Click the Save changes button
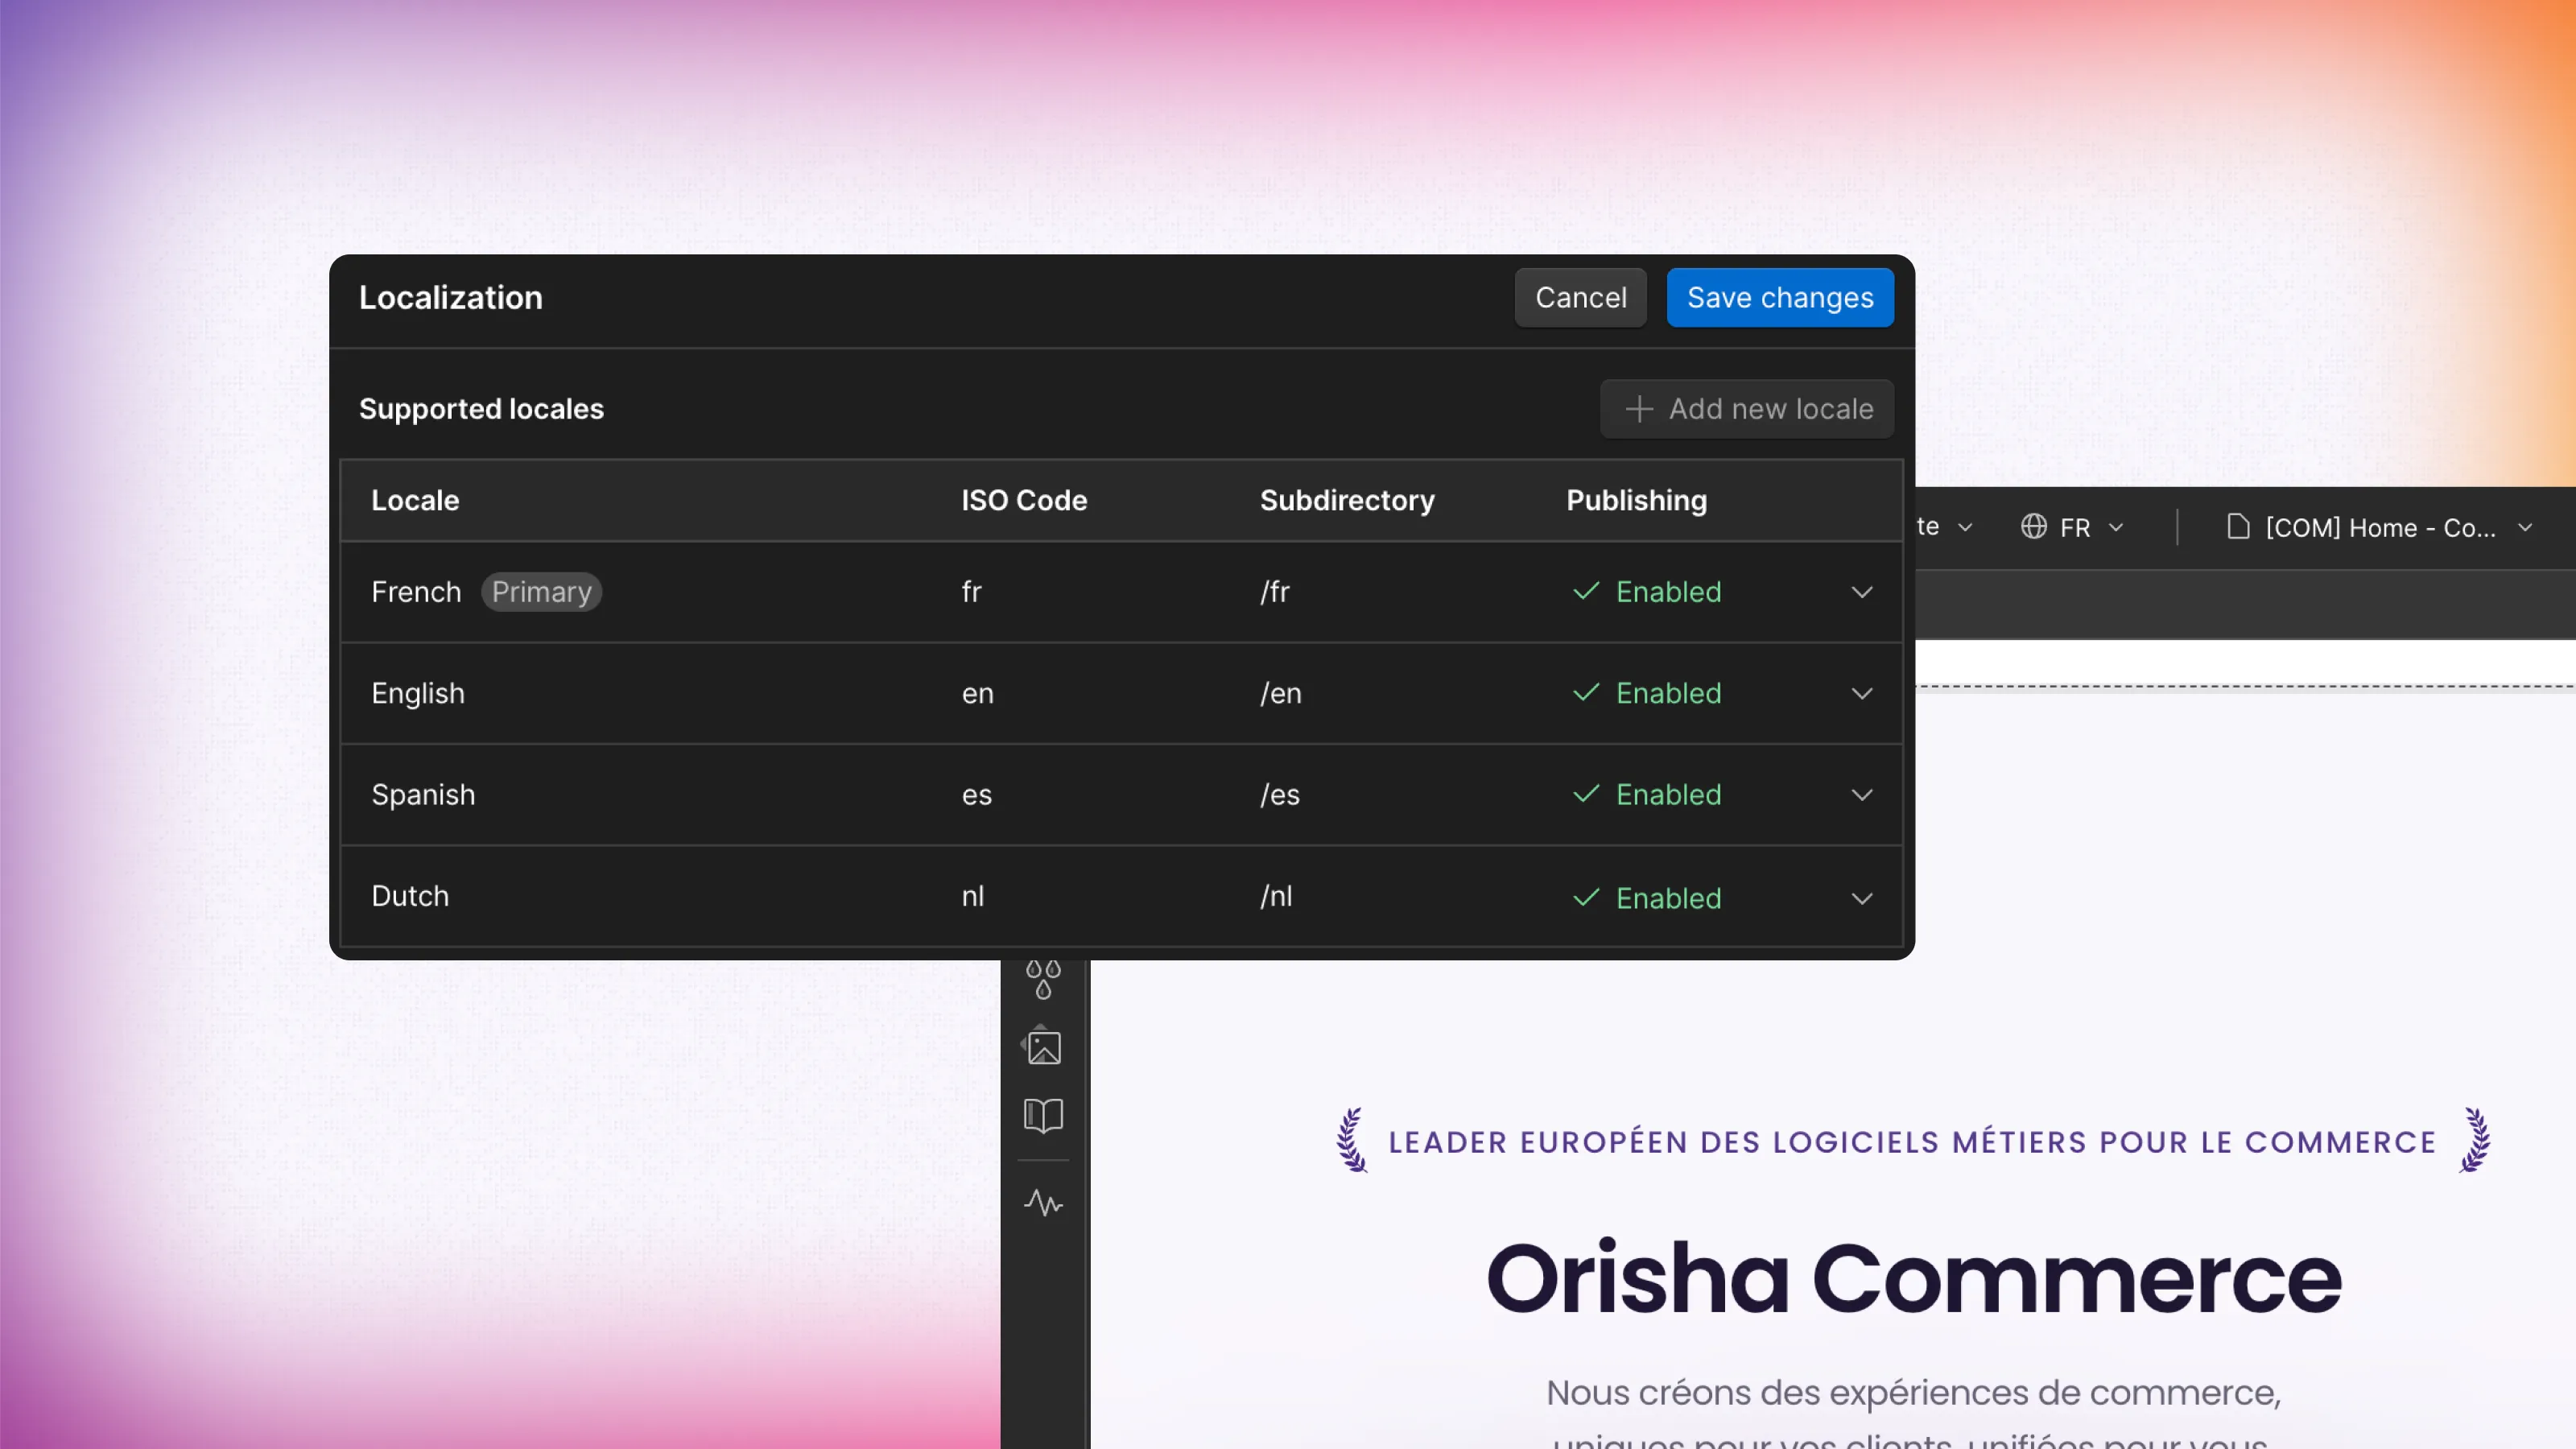 coord(1780,297)
